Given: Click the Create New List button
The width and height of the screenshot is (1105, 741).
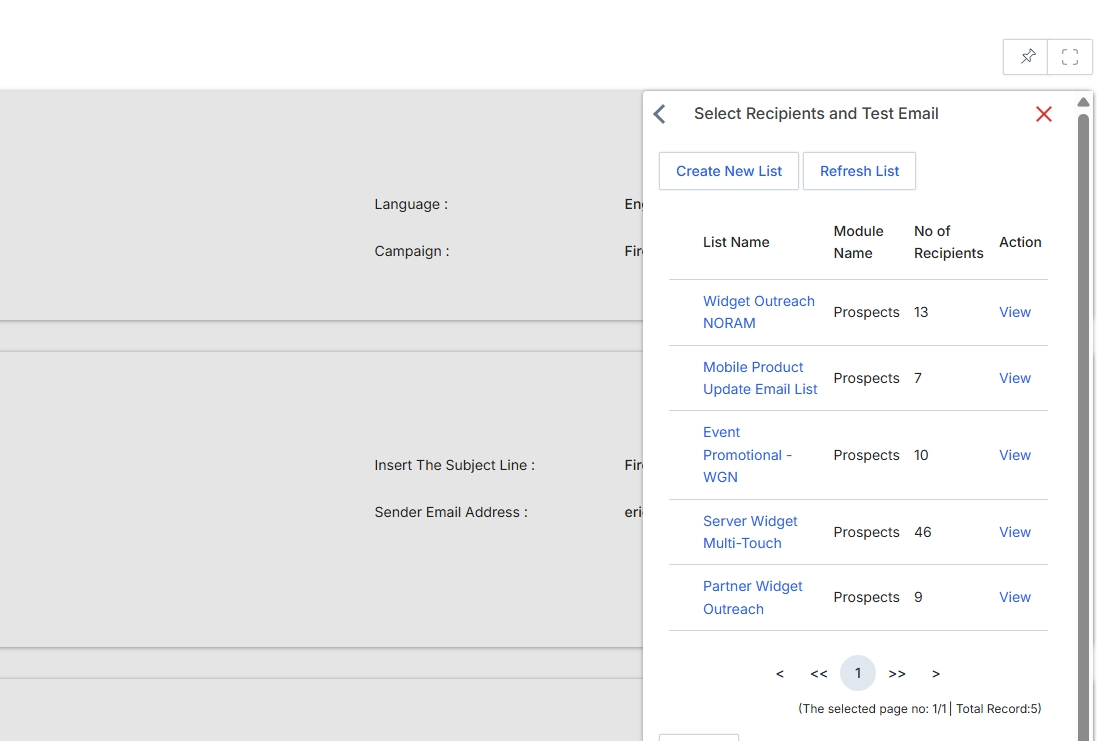Looking at the screenshot, I should tap(729, 171).
